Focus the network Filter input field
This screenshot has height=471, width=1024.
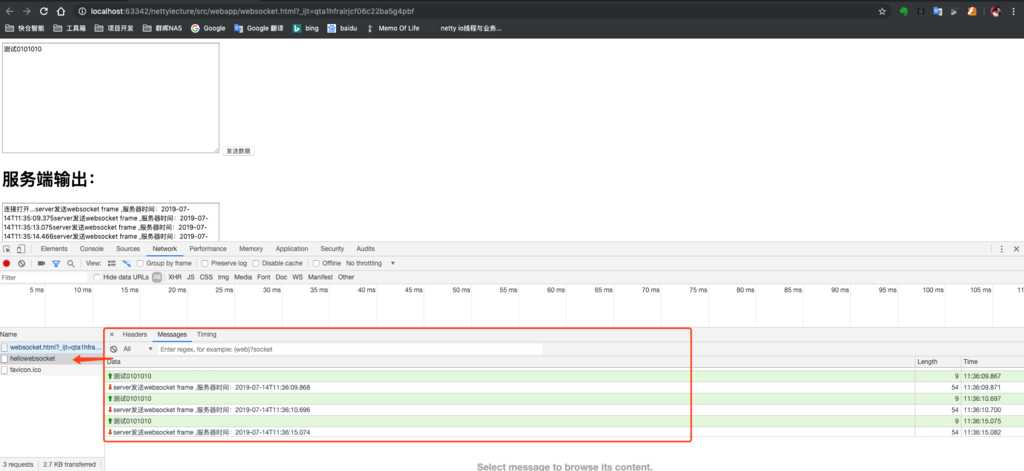44,277
